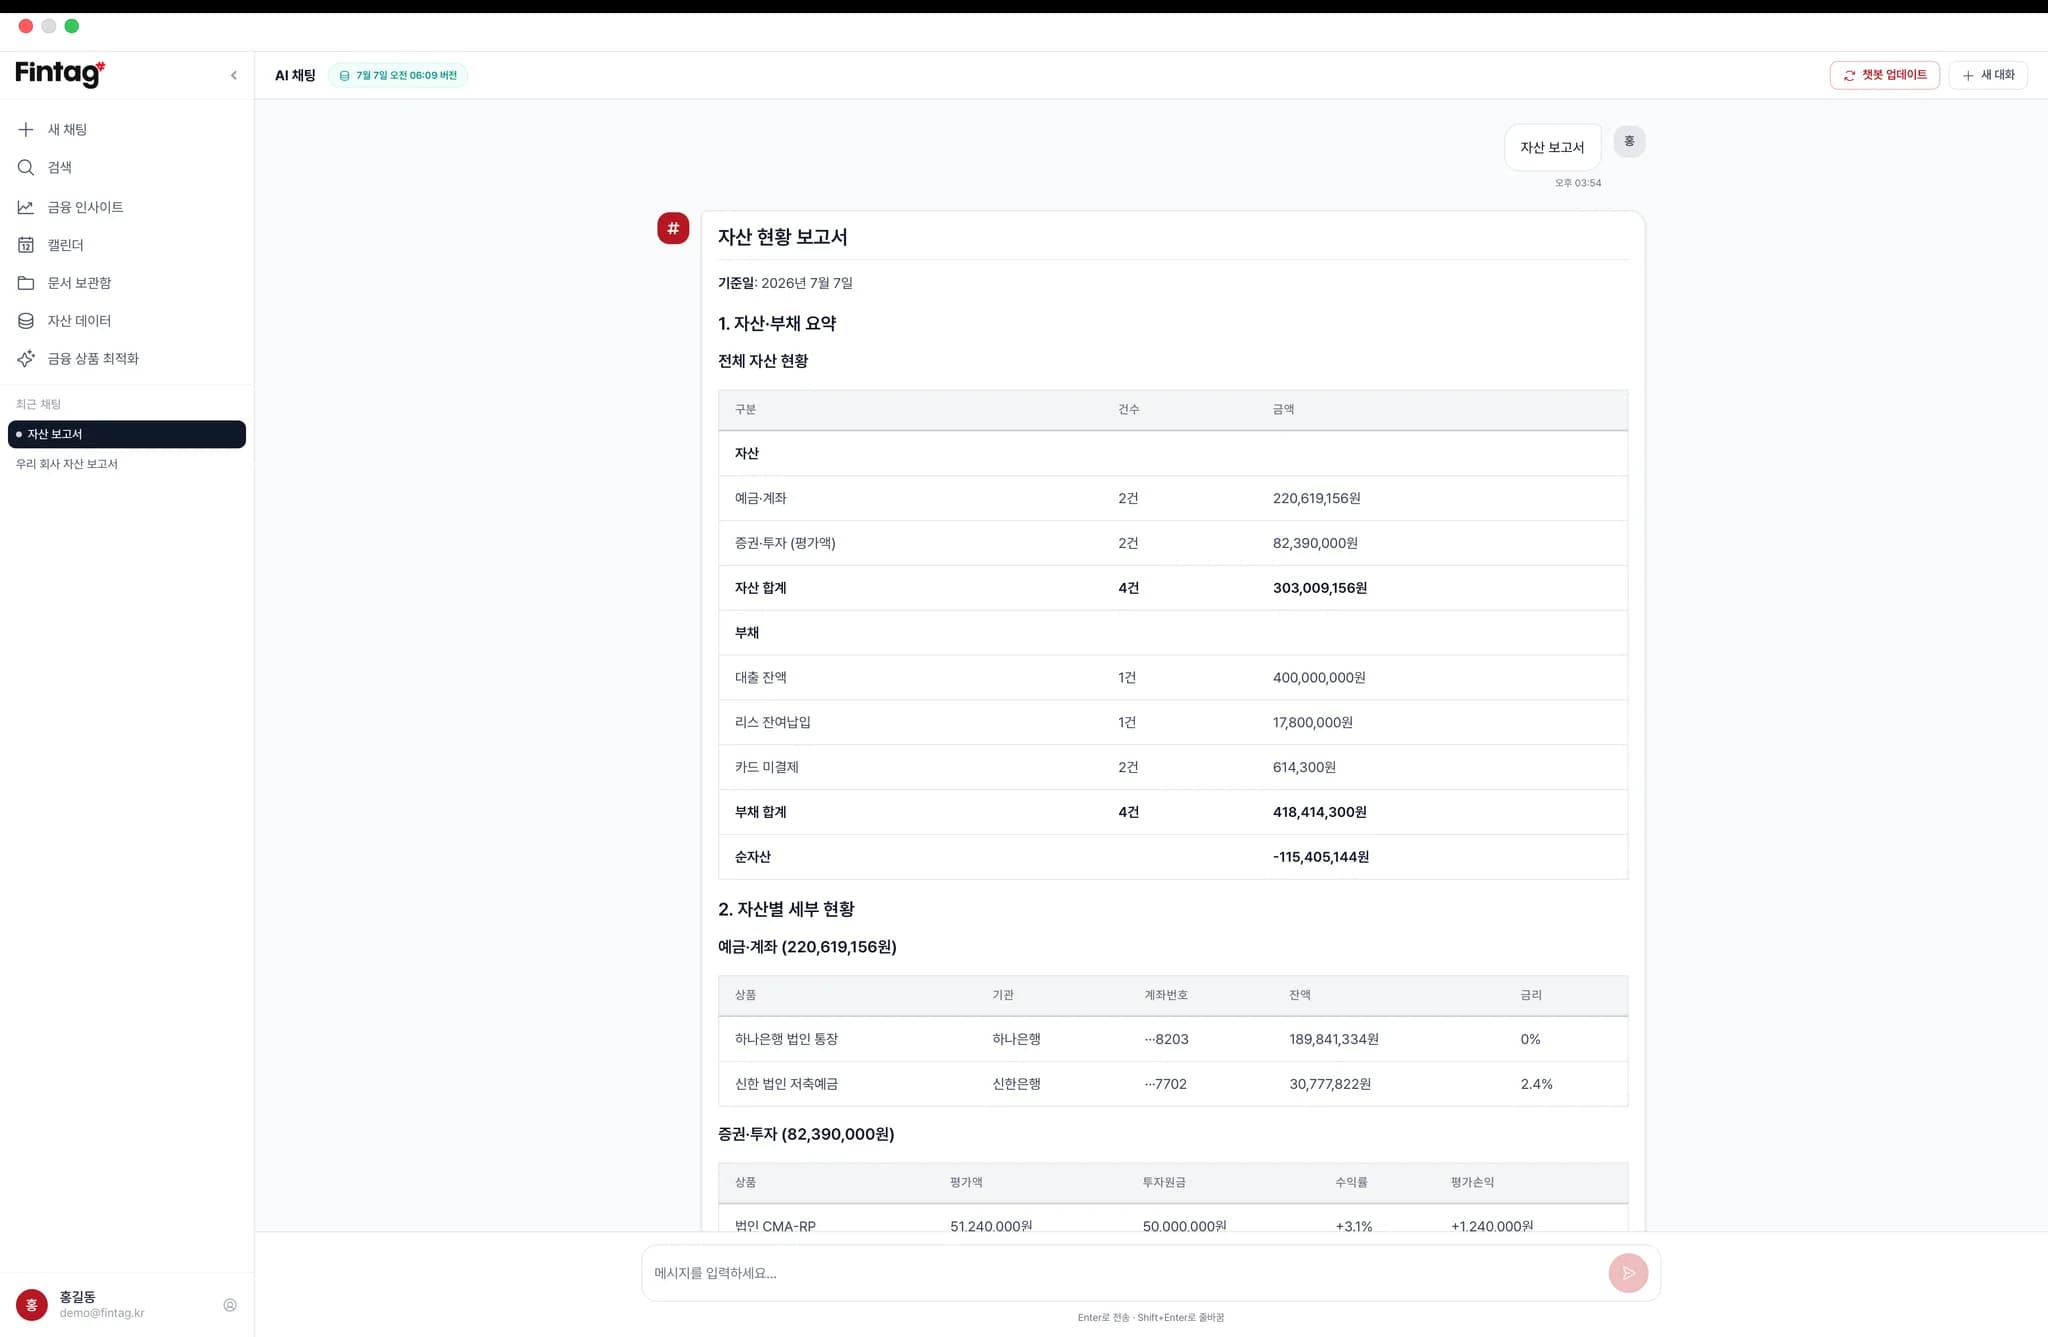This screenshot has height=1337, width=2048.
Task: Start a new chat via 새 채팅 plus icon
Action: [26, 129]
